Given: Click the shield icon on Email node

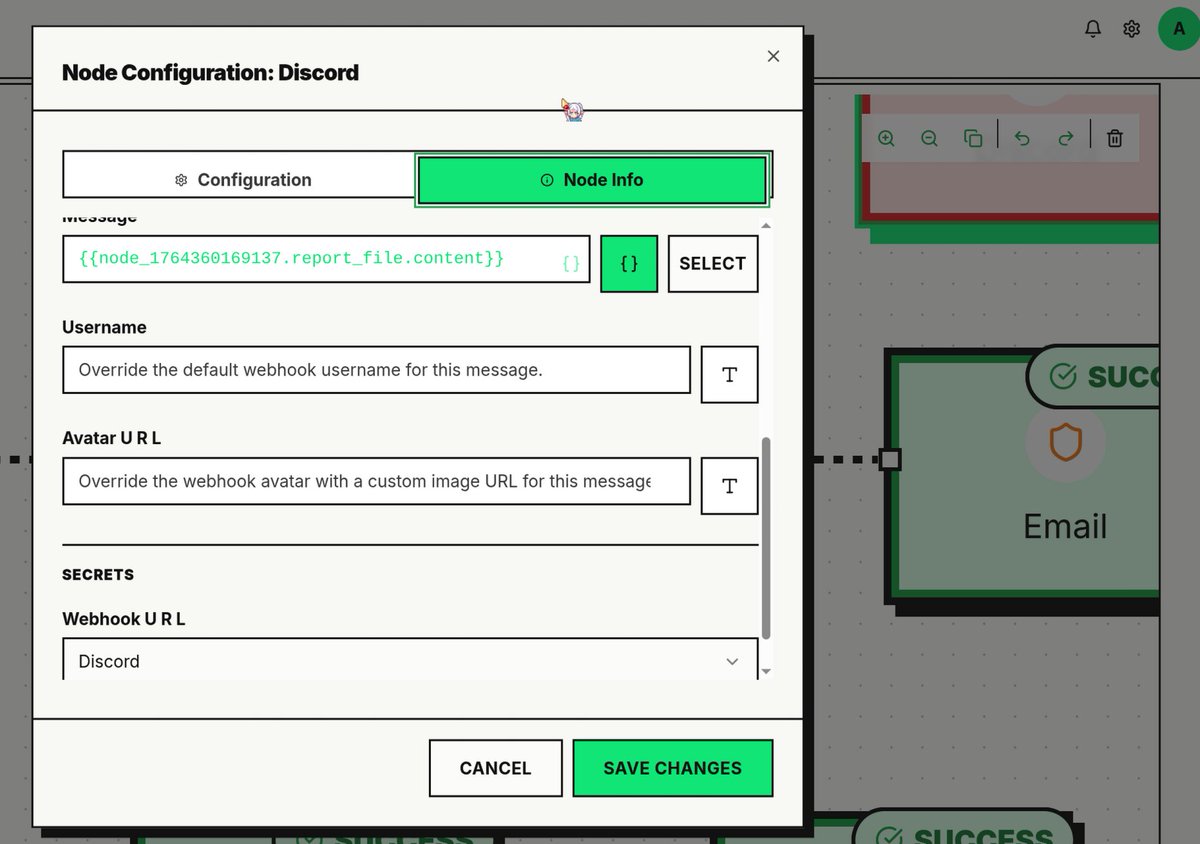Looking at the screenshot, I should 1065,442.
